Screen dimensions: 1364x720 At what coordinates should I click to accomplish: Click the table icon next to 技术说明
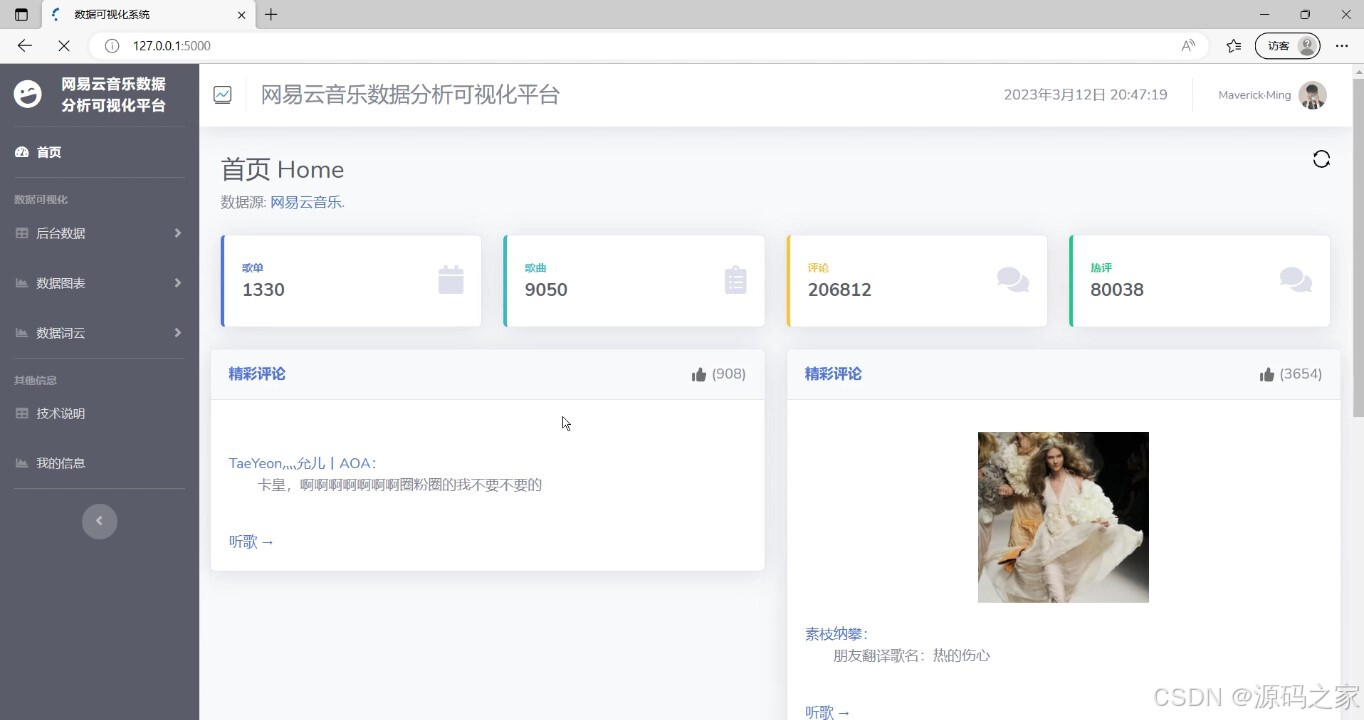[x=22, y=413]
